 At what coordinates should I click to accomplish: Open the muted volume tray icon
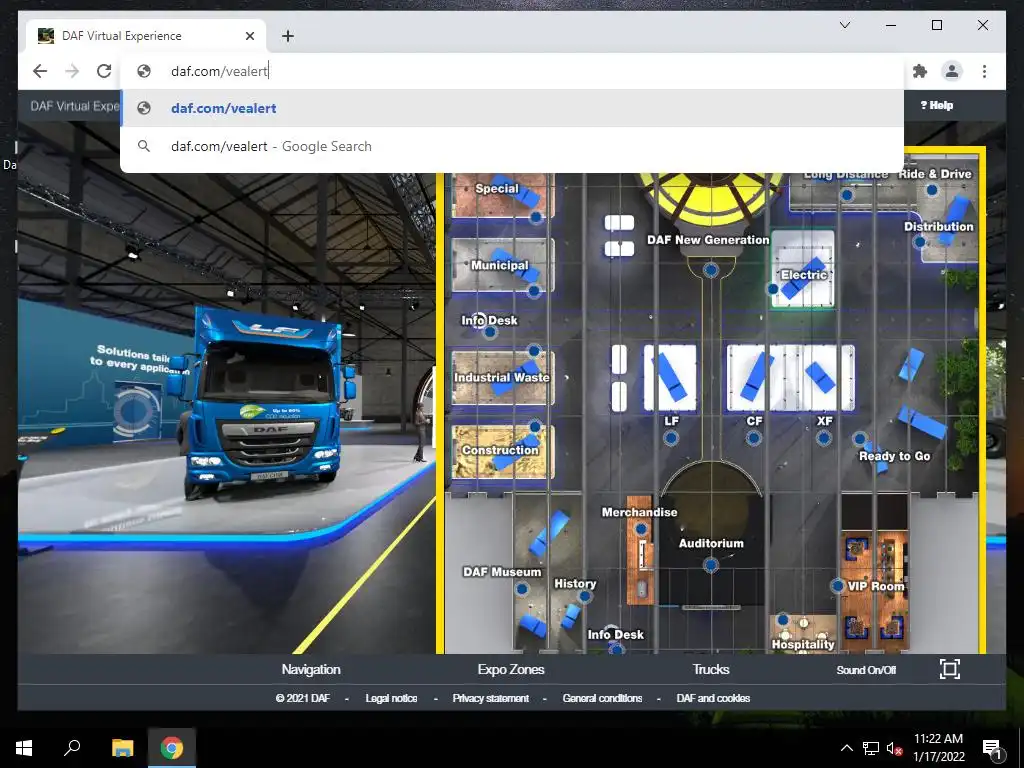[894, 748]
